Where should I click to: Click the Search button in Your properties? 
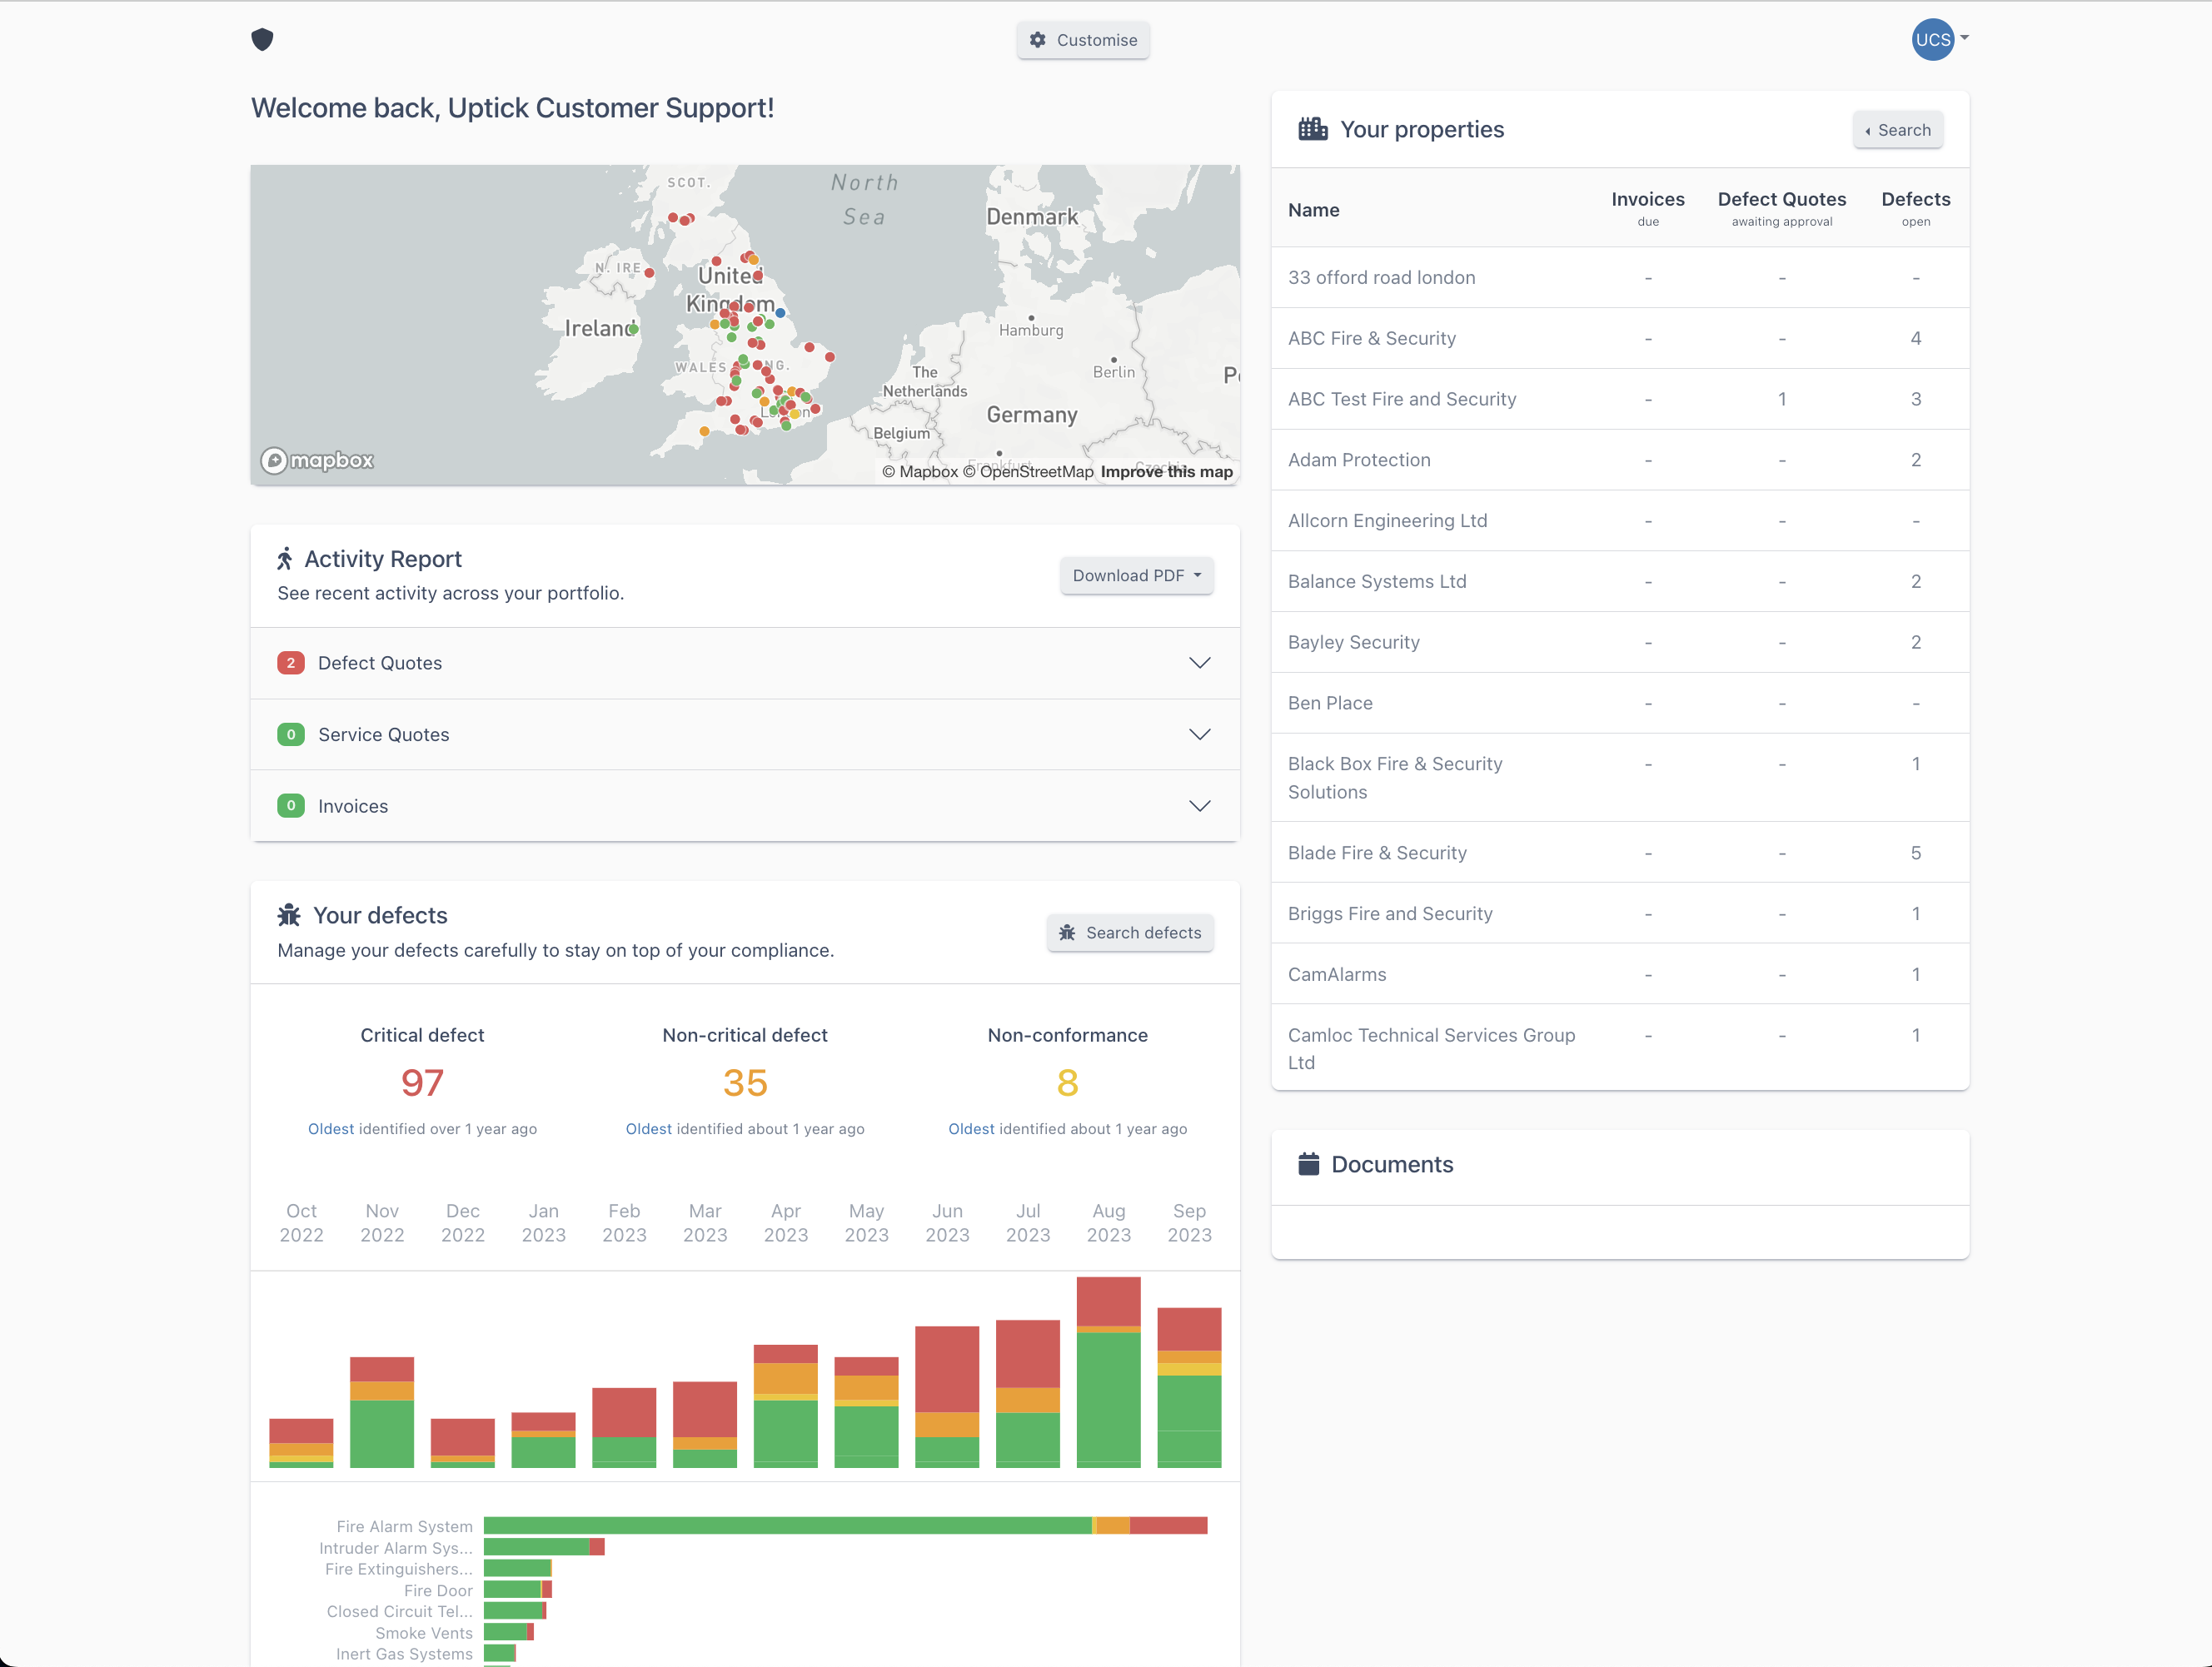click(x=1897, y=130)
